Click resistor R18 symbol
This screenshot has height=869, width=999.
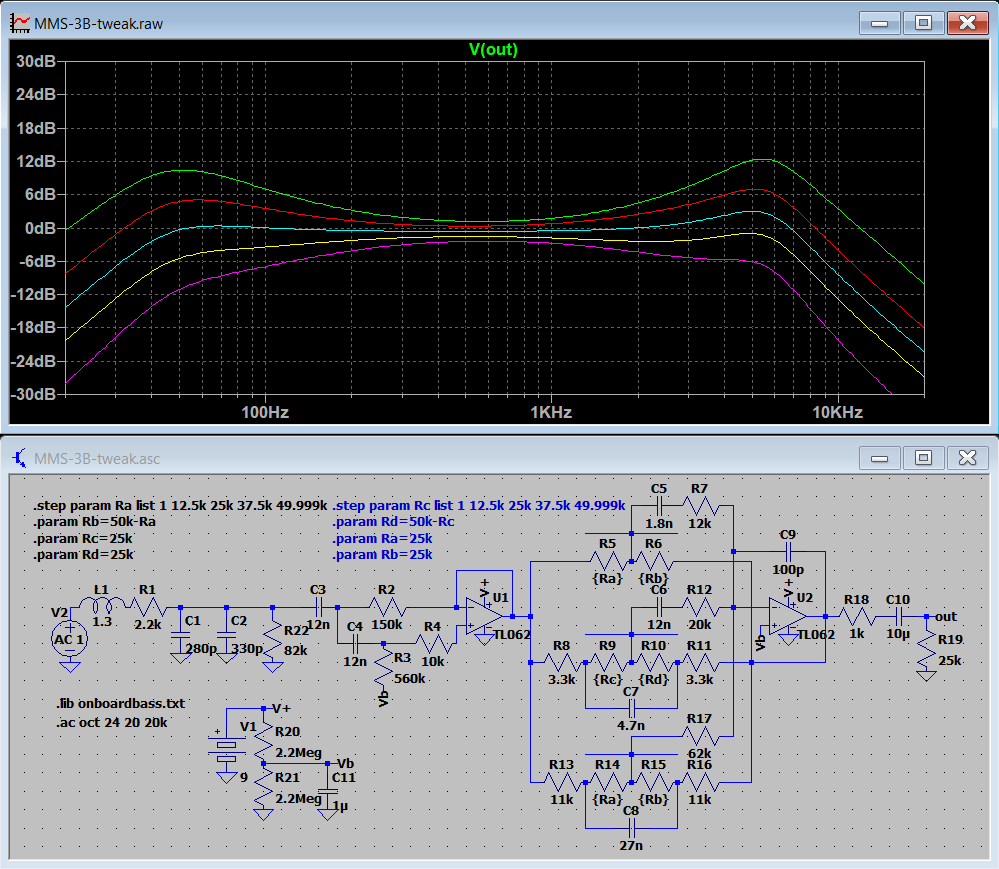(x=857, y=616)
